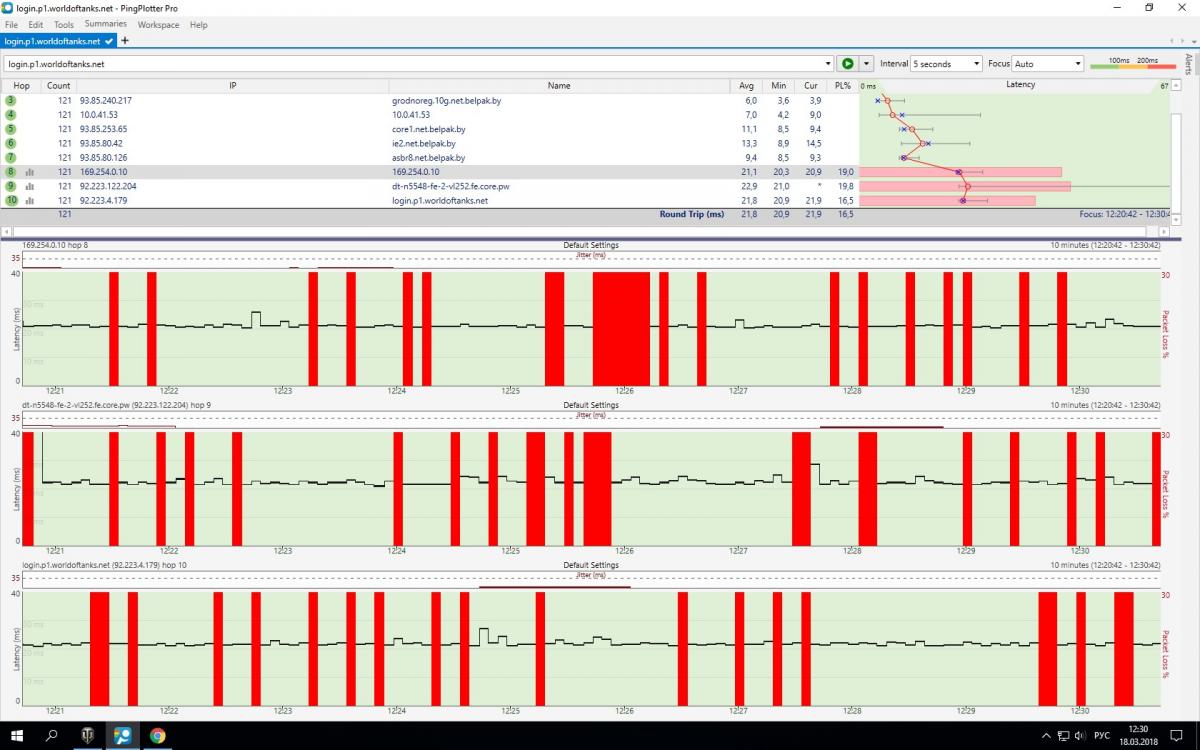Image resolution: width=1200 pixels, height=750 pixels.
Task: Toggle the timeline graph icon for hop 8
Action: (x=29, y=172)
